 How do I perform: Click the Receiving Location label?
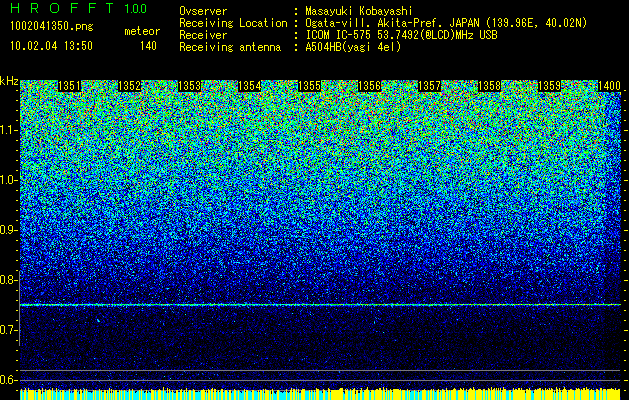233,23
